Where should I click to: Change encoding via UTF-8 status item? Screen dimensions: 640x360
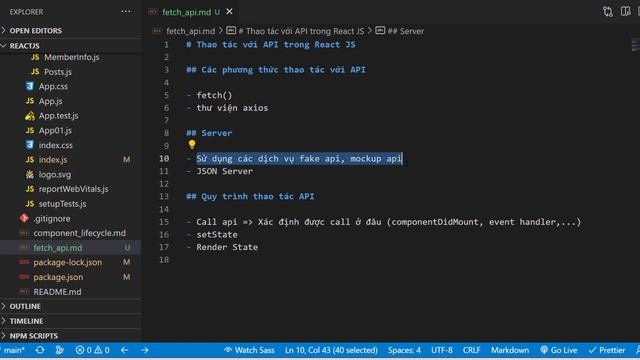[x=442, y=350]
